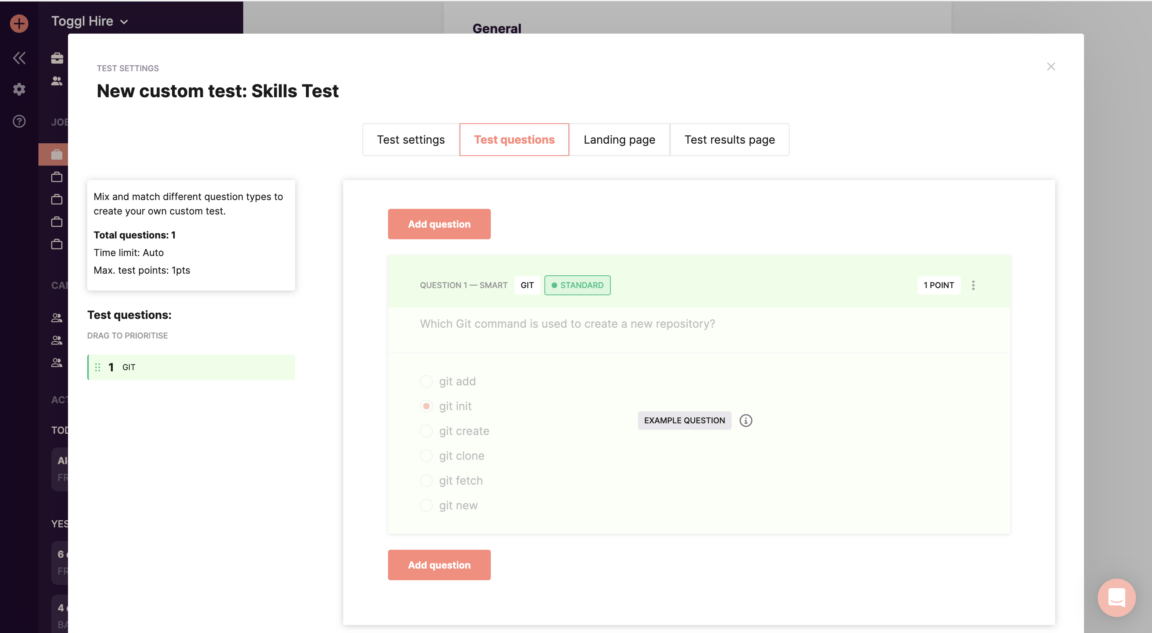Viewport: 1152px width, 633px height.
Task: Click the Help question mark icon in sidebar
Action: pyautogui.click(x=18, y=121)
